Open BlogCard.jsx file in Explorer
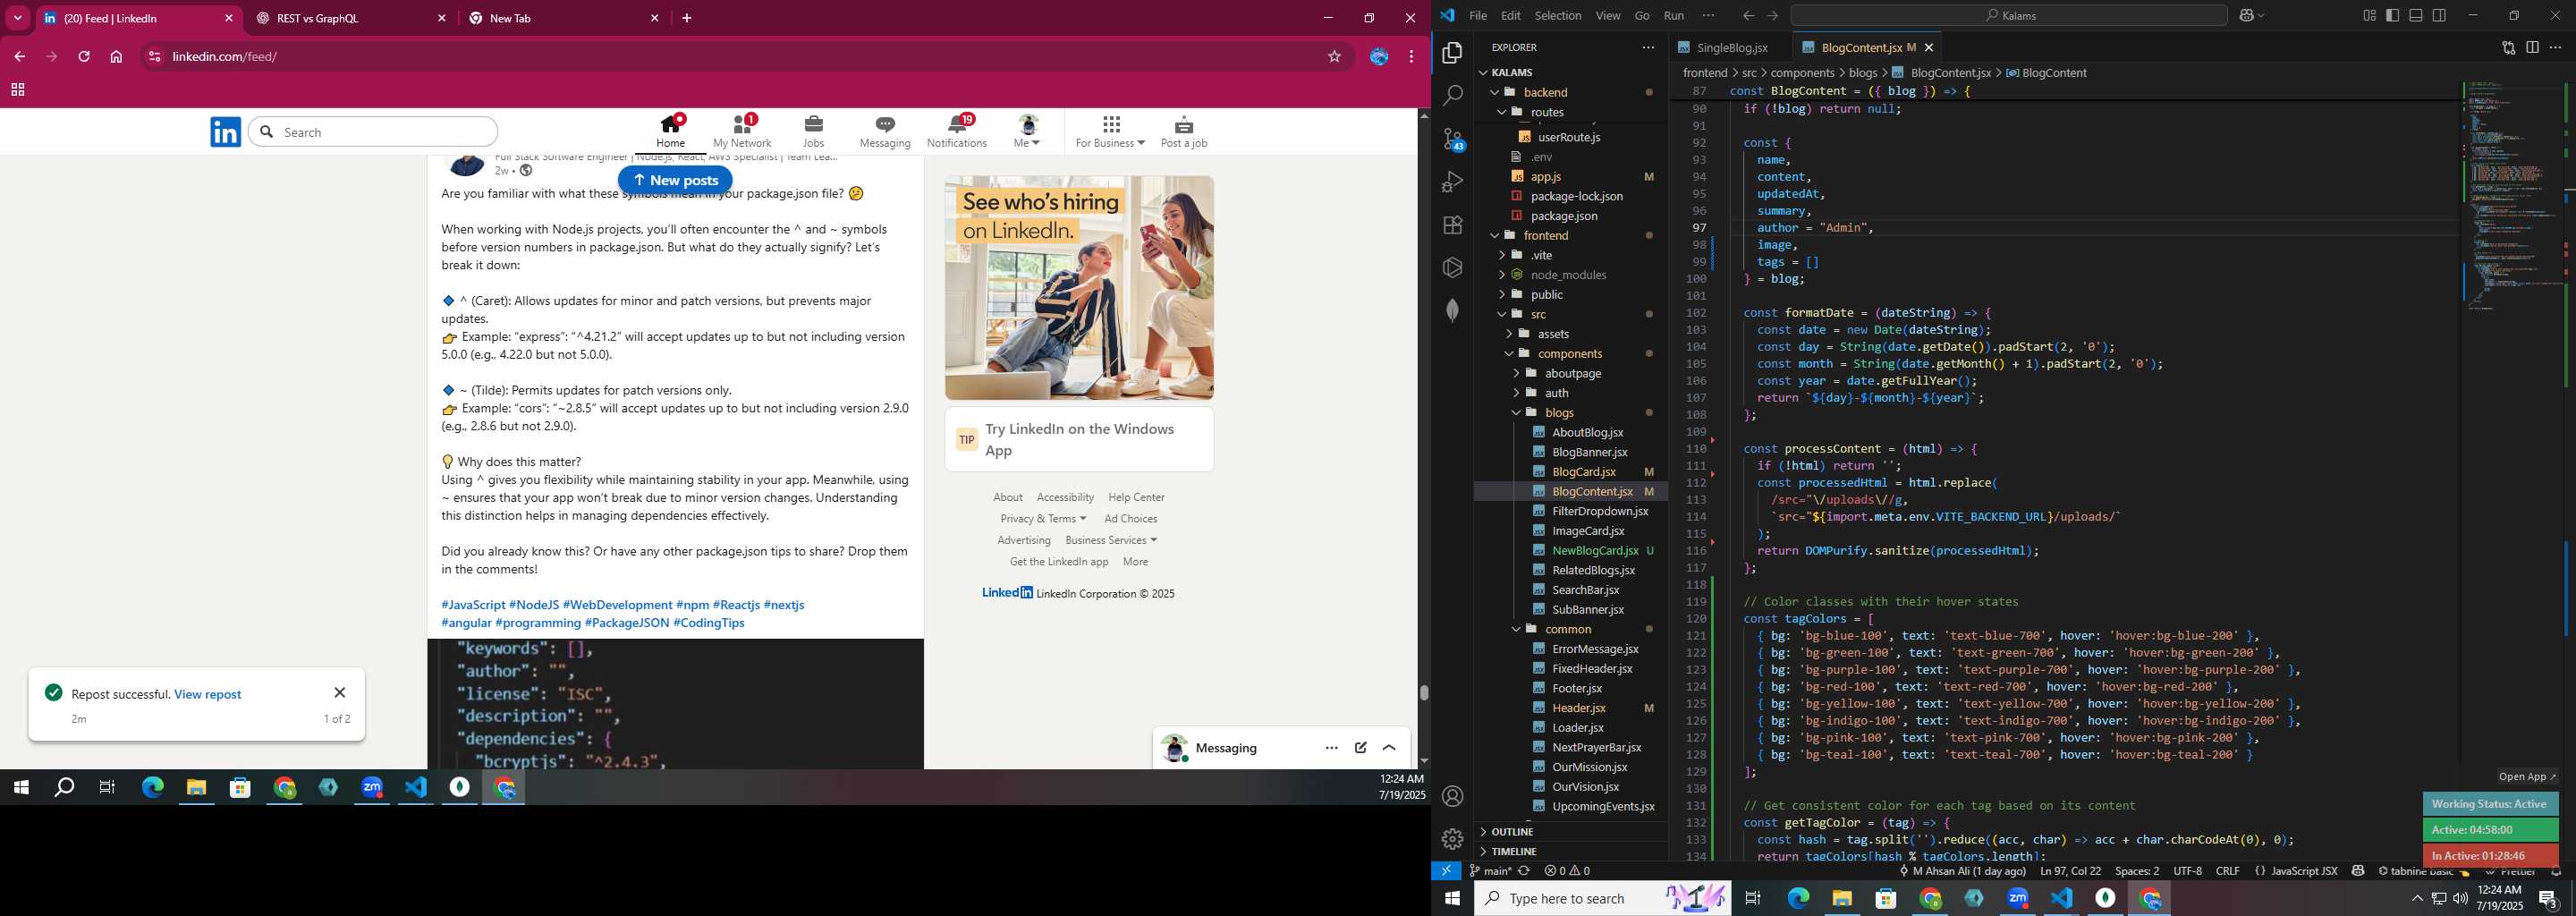Image resolution: width=2576 pixels, height=916 pixels. (1583, 472)
